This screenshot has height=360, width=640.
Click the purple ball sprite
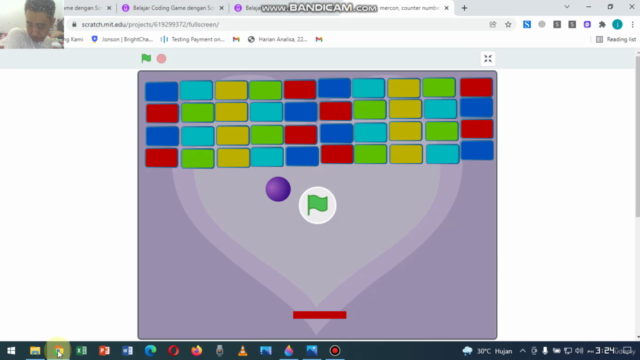278,189
